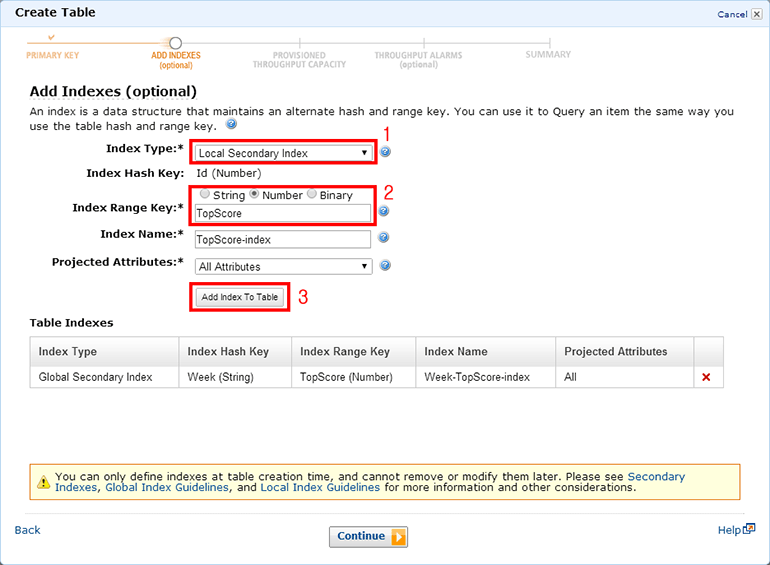This screenshot has width=770, height=565.
Task: Click help icon beside Index Range Key field
Action: 384,212
